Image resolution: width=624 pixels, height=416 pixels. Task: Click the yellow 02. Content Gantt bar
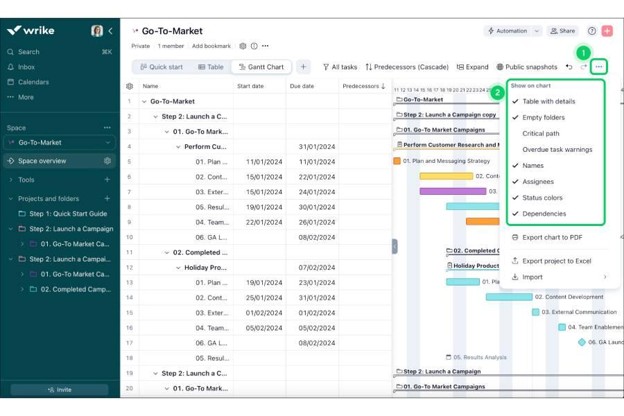tap(446, 176)
